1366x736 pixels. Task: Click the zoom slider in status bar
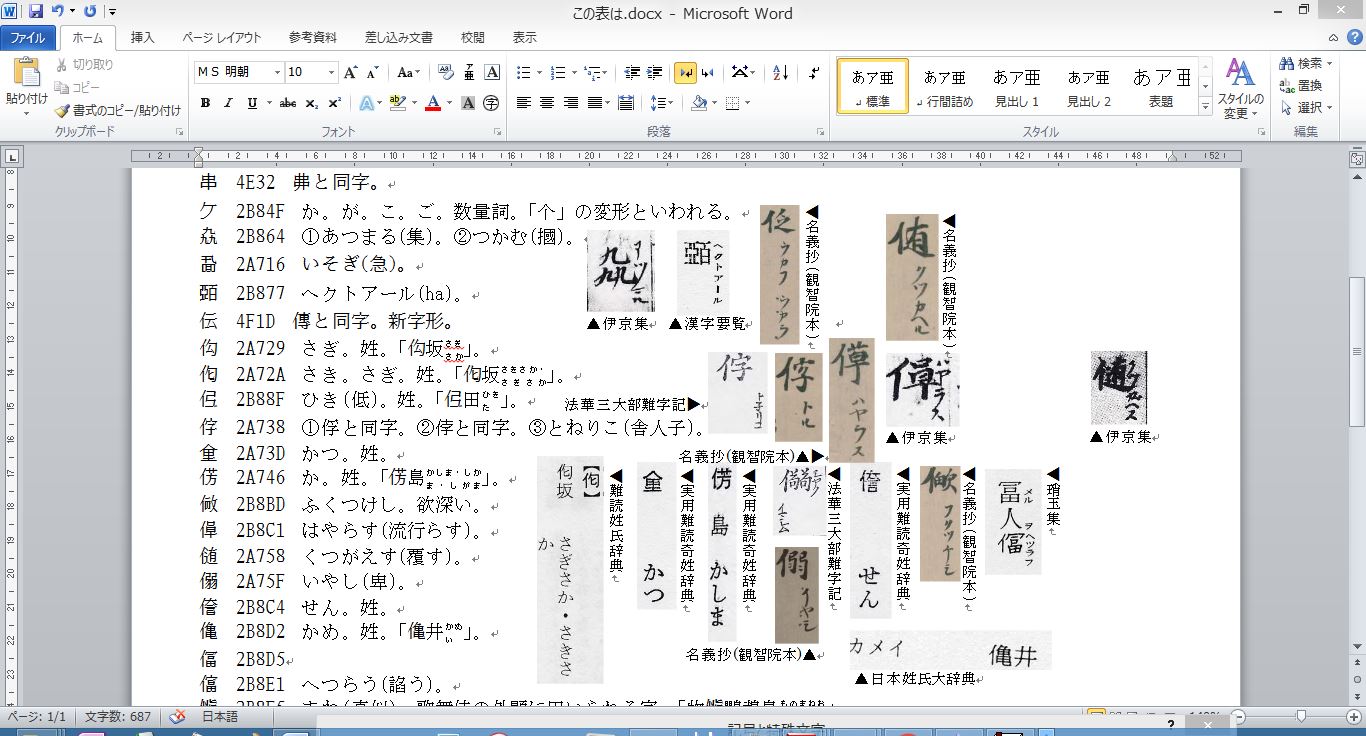tap(1301, 717)
